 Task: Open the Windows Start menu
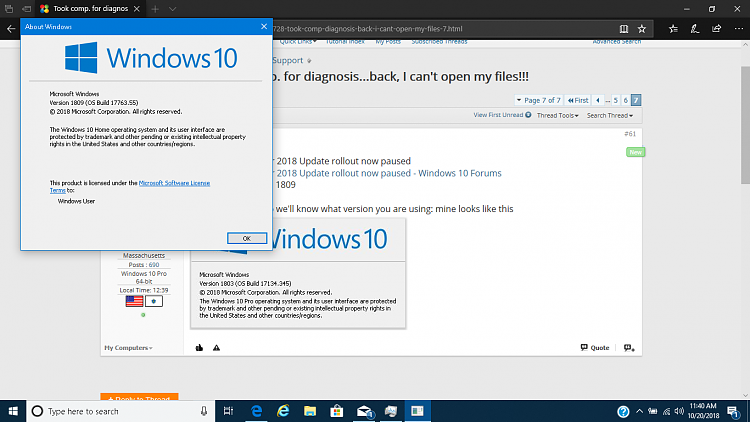coord(13,411)
